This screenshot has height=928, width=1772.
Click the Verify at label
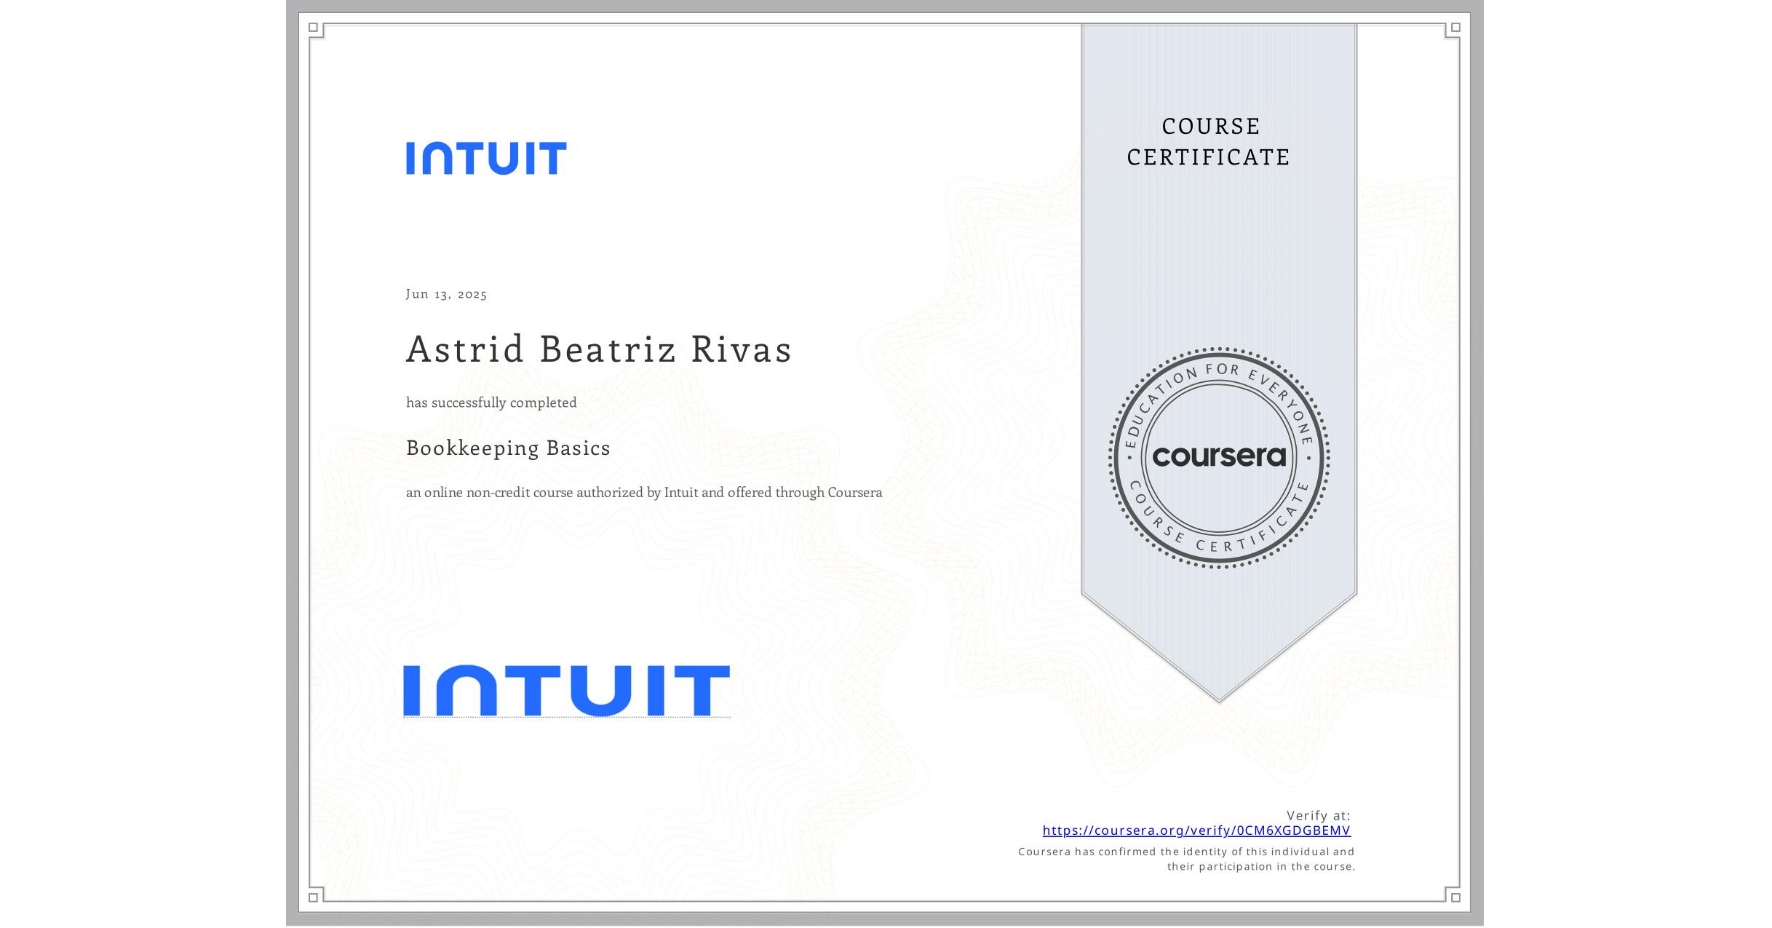click(1318, 814)
